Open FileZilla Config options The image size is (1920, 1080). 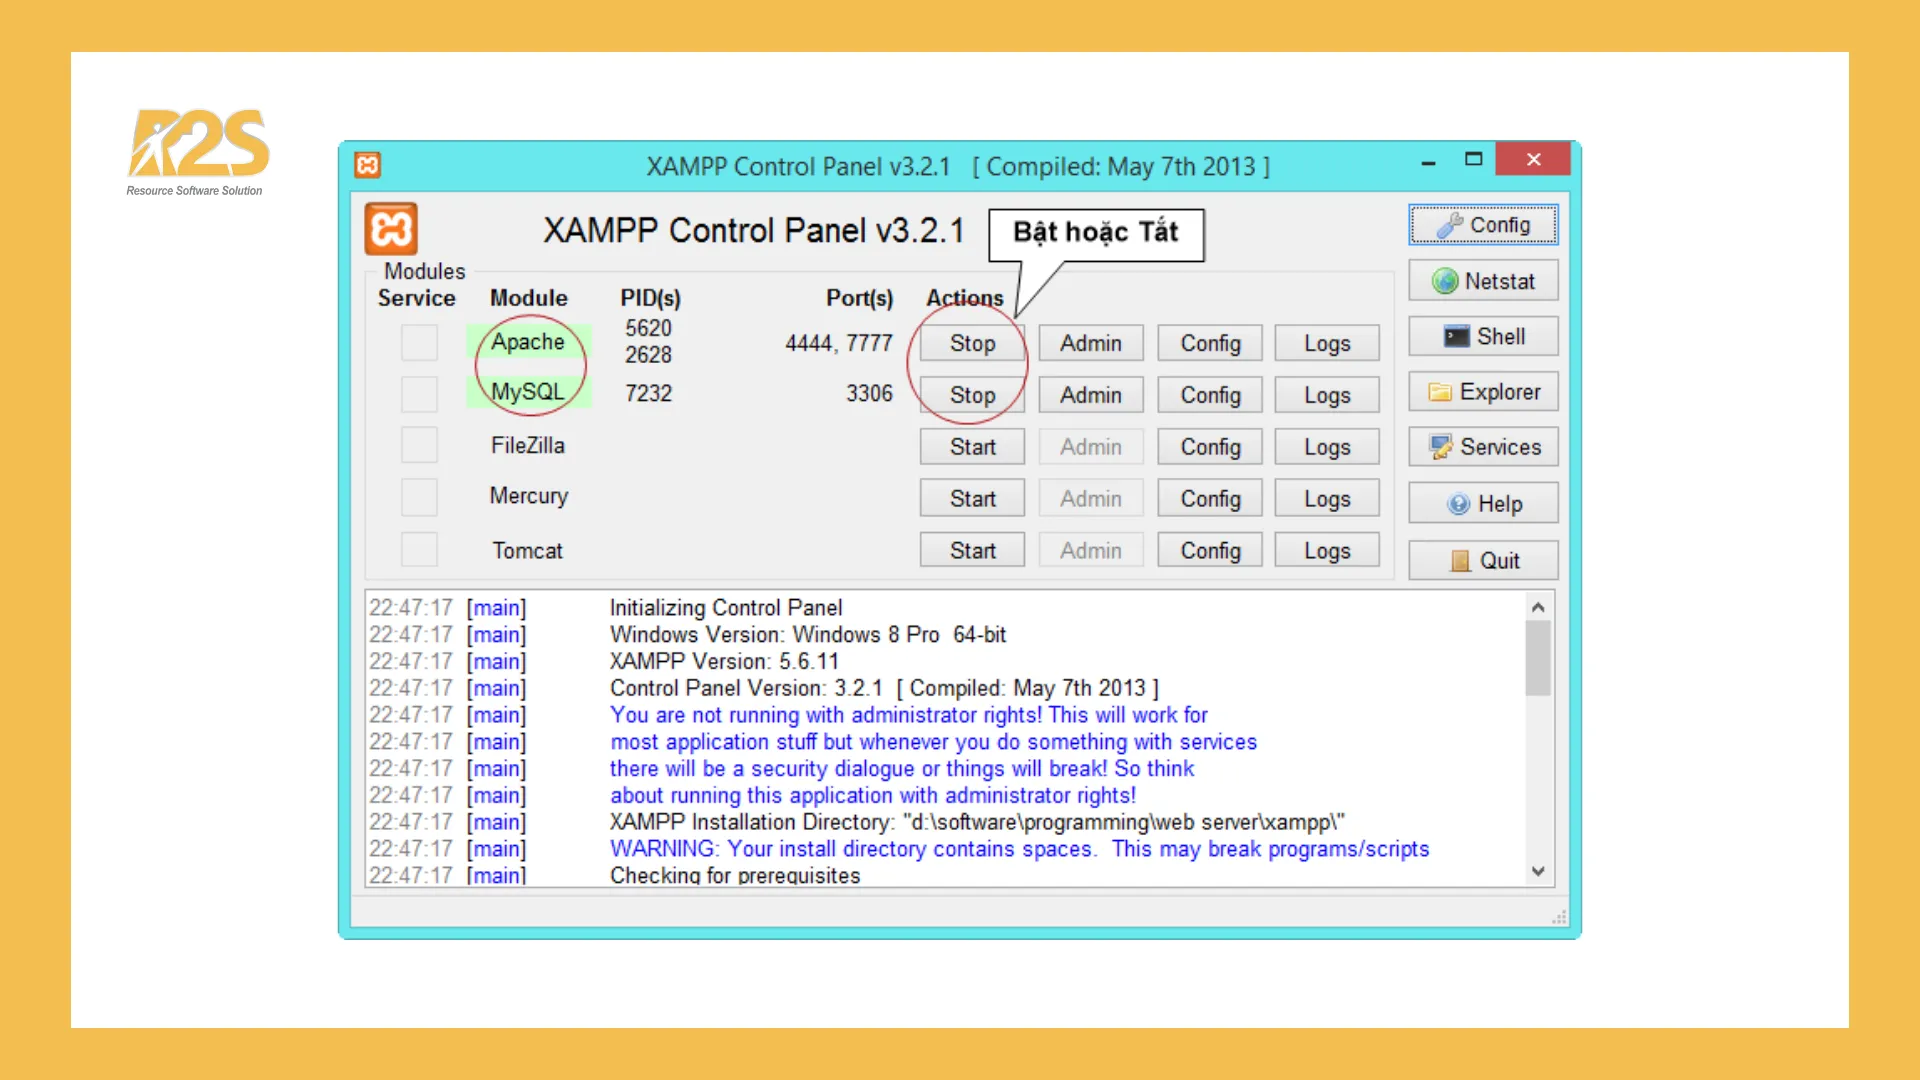[1209, 446]
